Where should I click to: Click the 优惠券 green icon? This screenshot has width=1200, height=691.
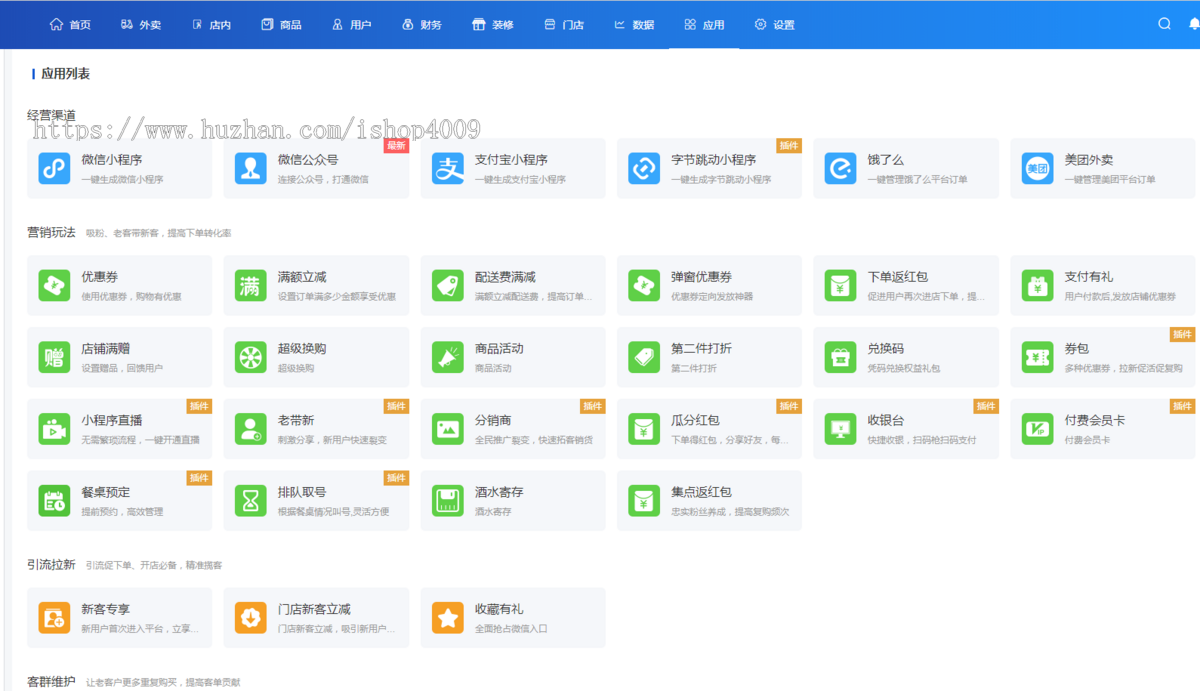pos(54,286)
